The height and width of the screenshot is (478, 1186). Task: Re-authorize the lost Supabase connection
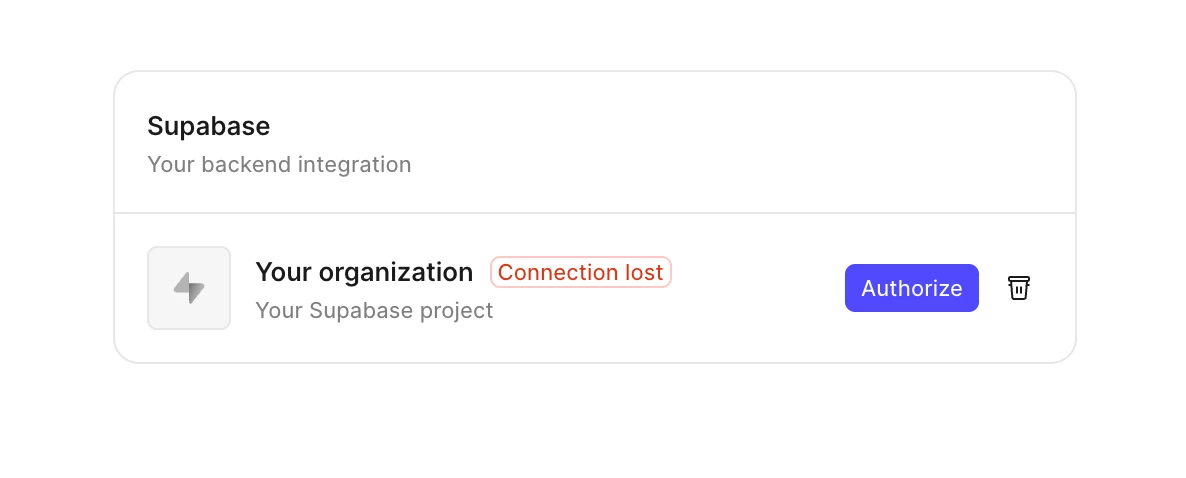point(911,288)
